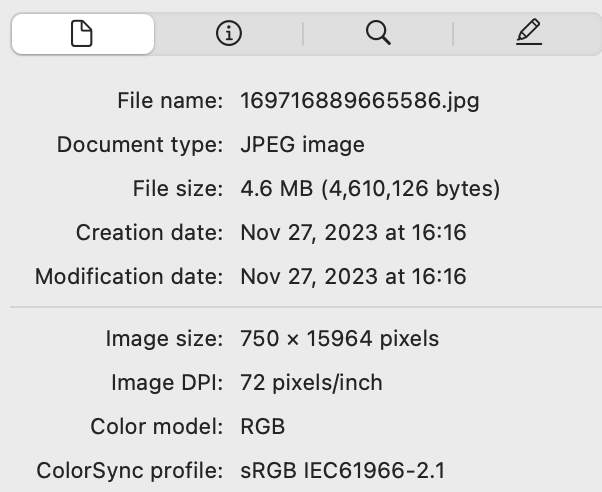Viewport: 602px width, 492px height.
Task: Select the Annotations pencil tab
Action: (528, 34)
